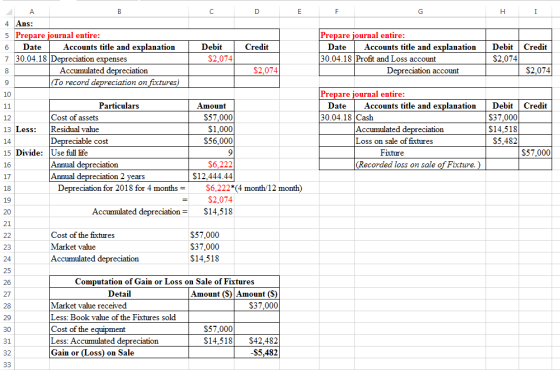This screenshot has height=370, width=560.
Task: Click 'Profit and Loss account' cell
Action: pyautogui.click(x=420, y=59)
